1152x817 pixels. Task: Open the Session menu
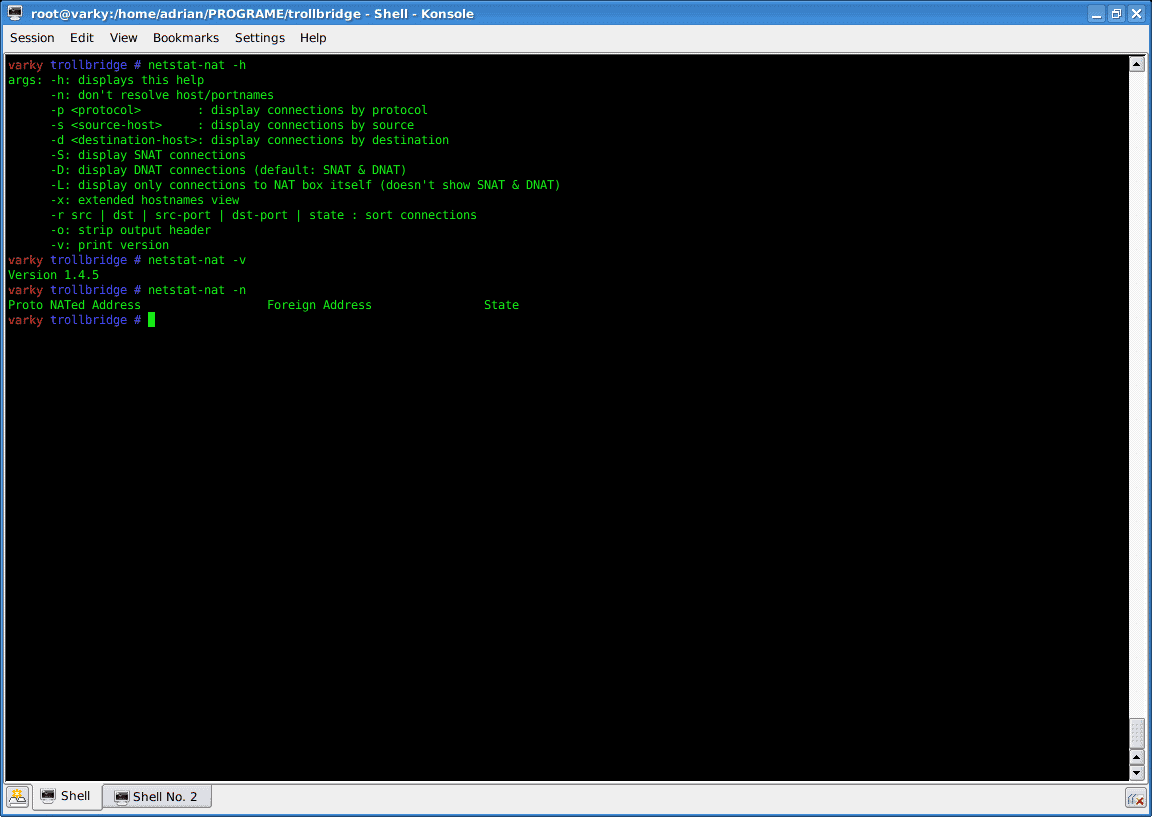point(32,38)
